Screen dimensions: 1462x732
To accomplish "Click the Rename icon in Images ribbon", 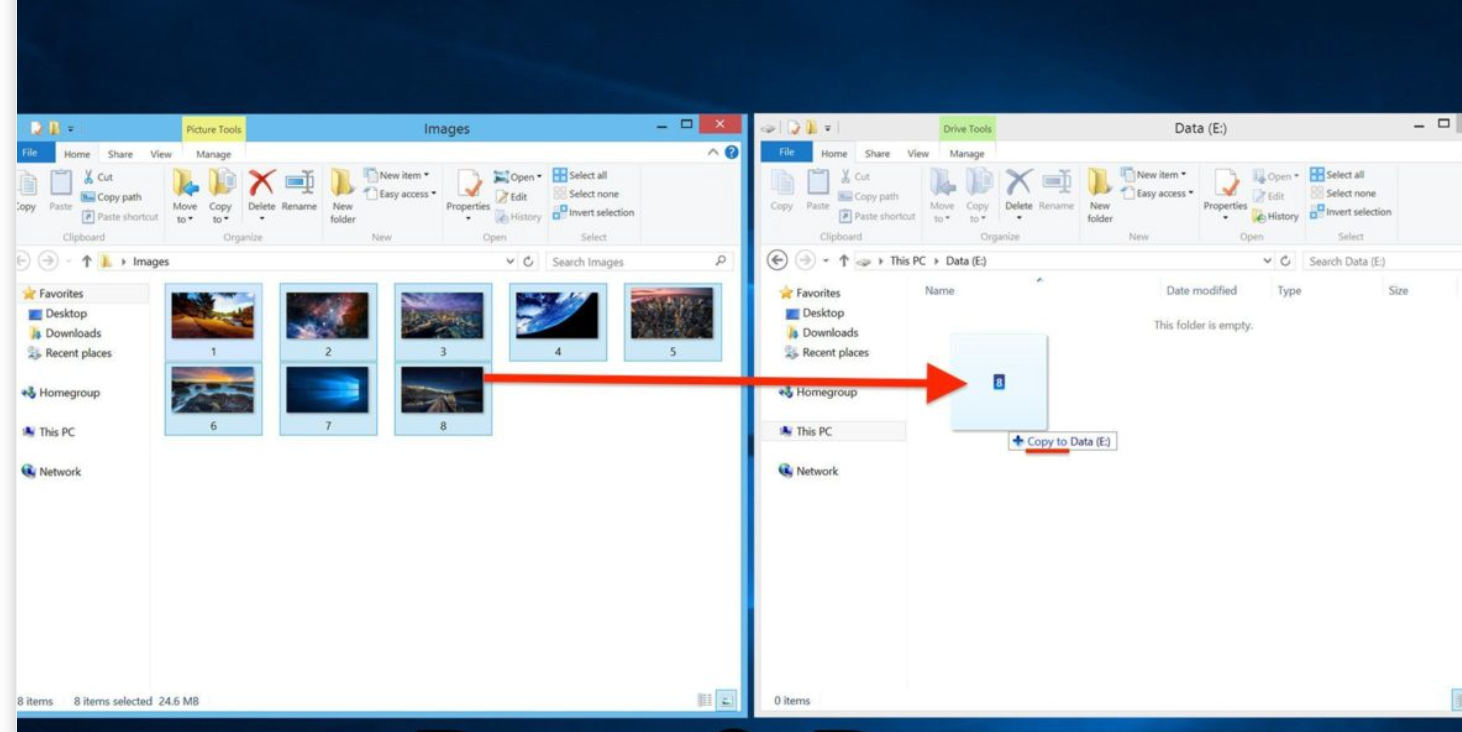I will (x=299, y=188).
